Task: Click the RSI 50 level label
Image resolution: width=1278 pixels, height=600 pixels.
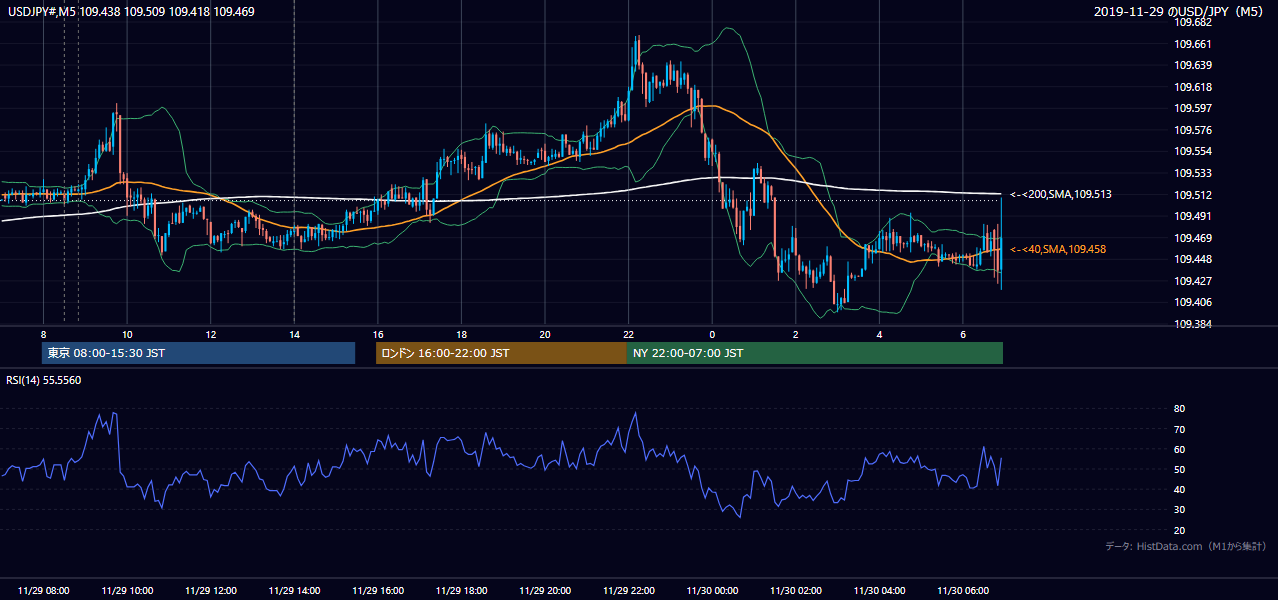Action: click(x=1179, y=469)
